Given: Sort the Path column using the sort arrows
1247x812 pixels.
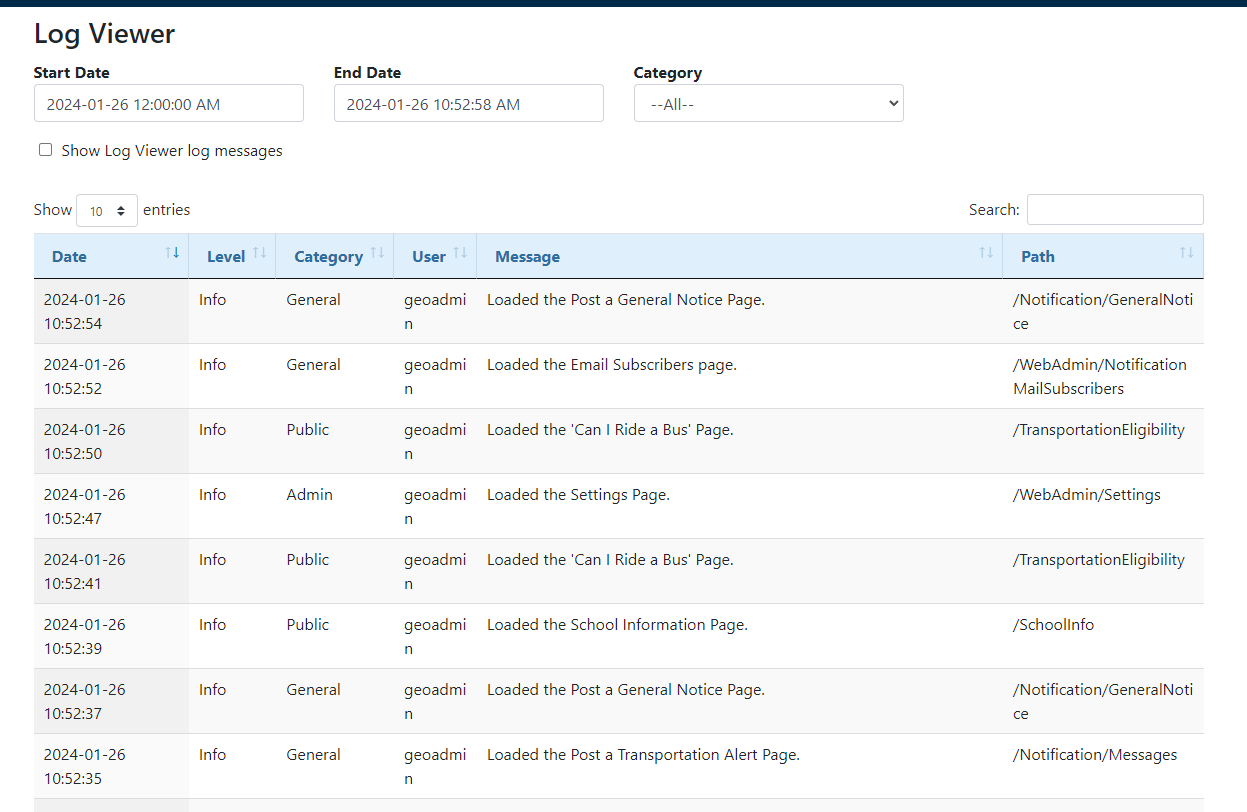Looking at the screenshot, I should pyautogui.click(x=1187, y=254).
